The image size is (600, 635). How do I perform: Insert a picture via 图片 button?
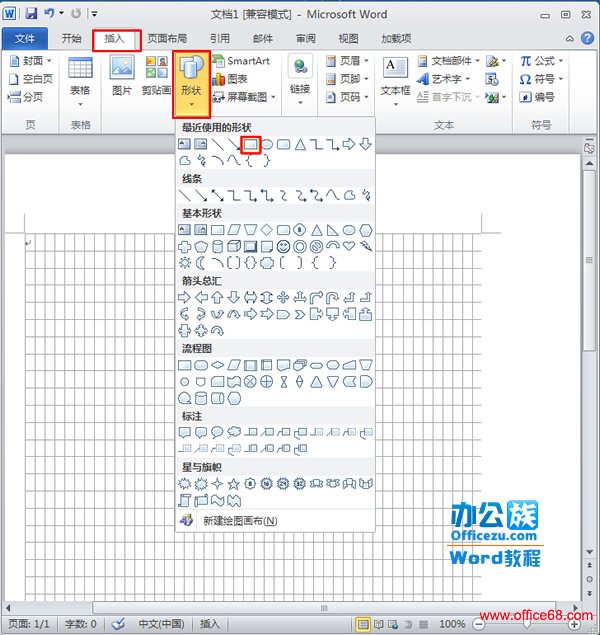click(x=122, y=75)
